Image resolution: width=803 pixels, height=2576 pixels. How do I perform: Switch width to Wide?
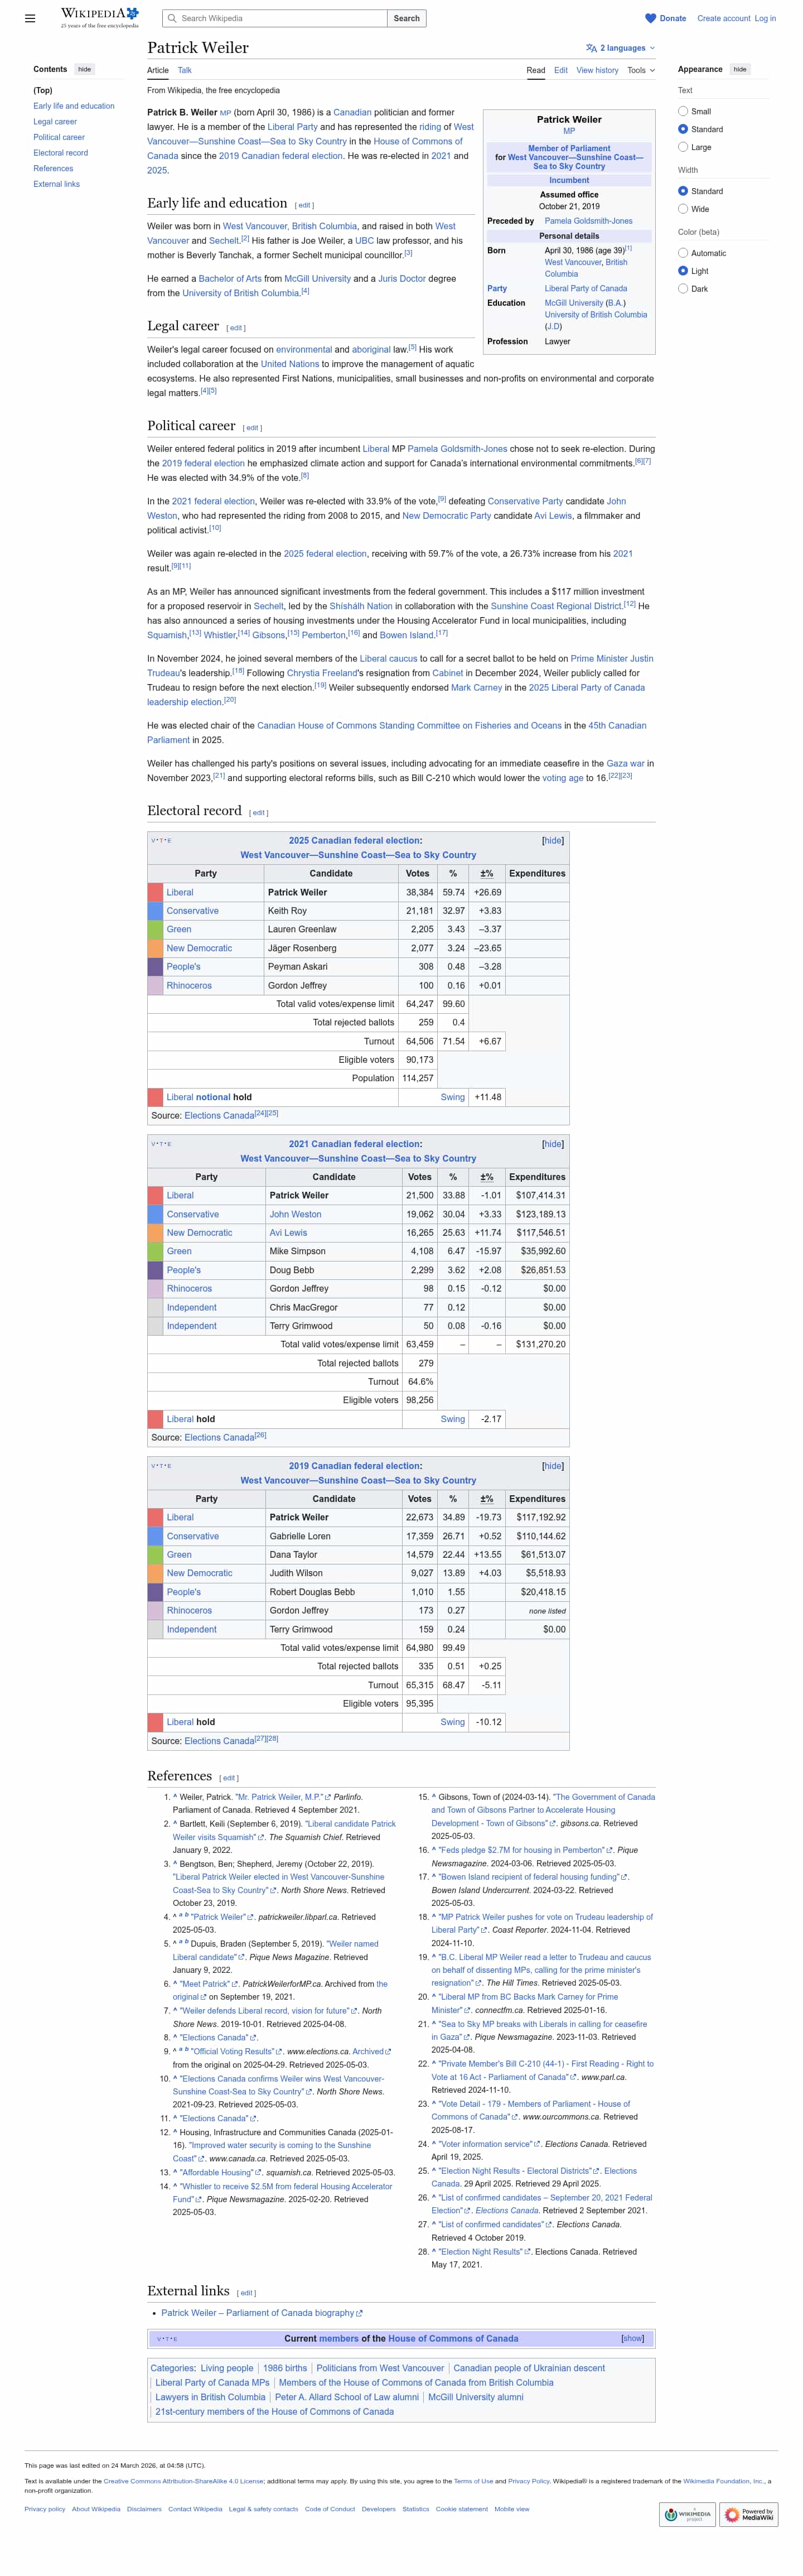683,209
